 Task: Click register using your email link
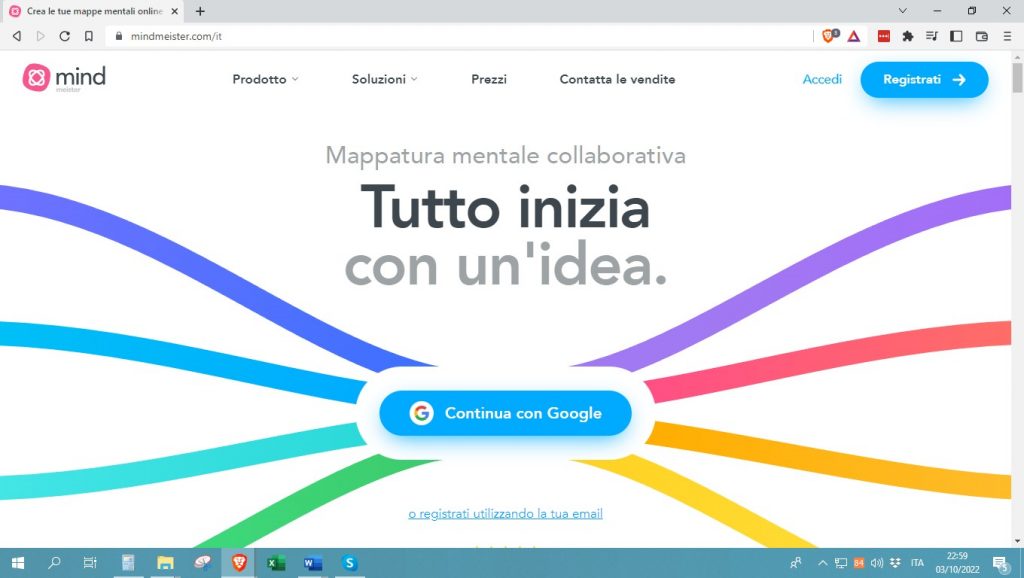(505, 514)
